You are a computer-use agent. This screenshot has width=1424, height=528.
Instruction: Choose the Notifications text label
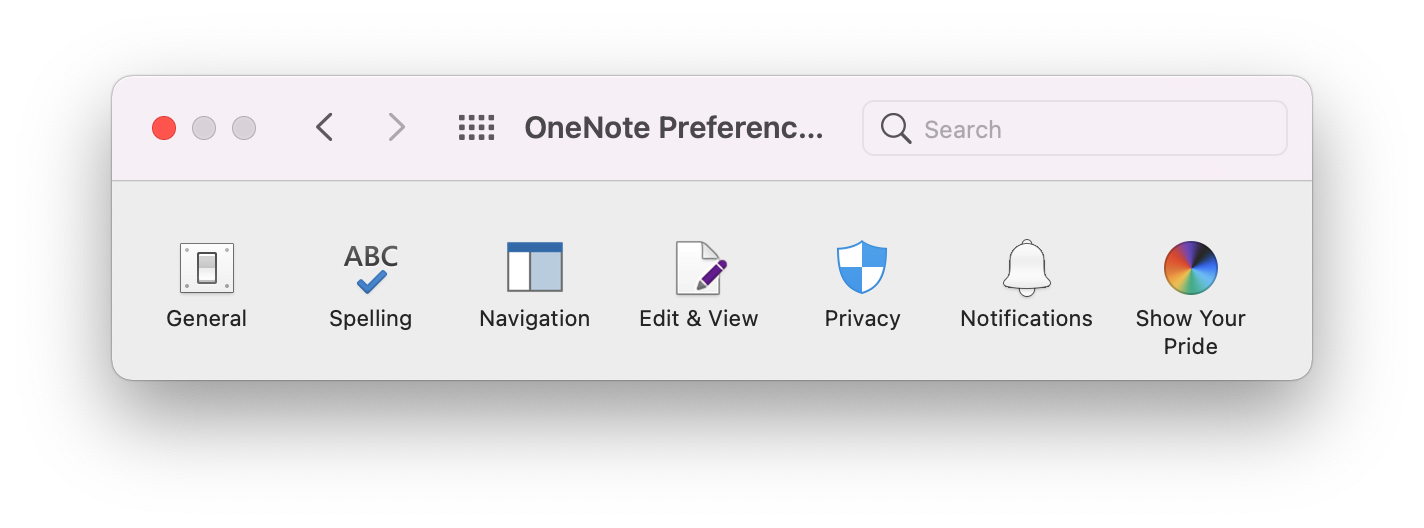tap(1027, 319)
